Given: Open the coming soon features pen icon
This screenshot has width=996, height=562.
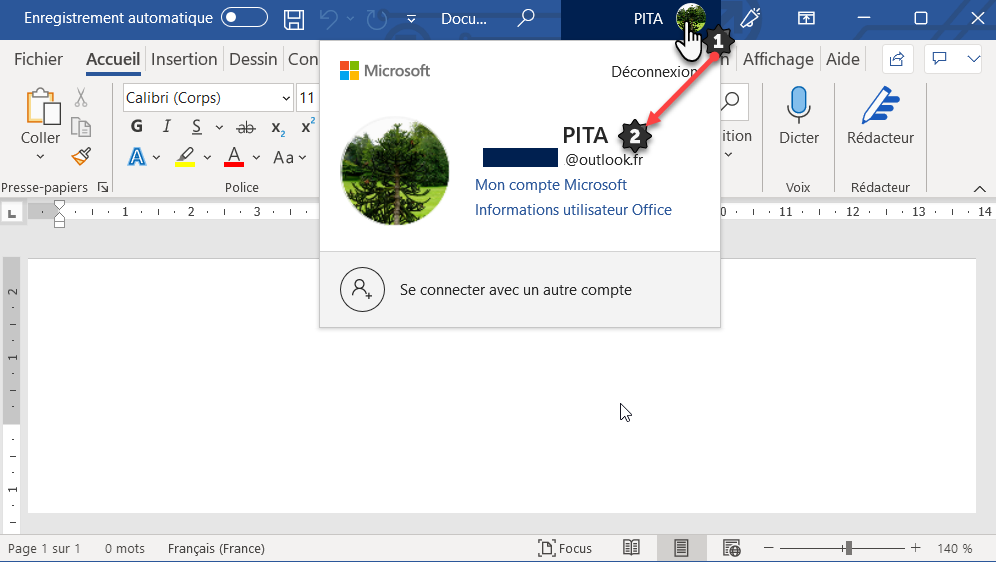Looking at the screenshot, I should click(x=751, y=18).
